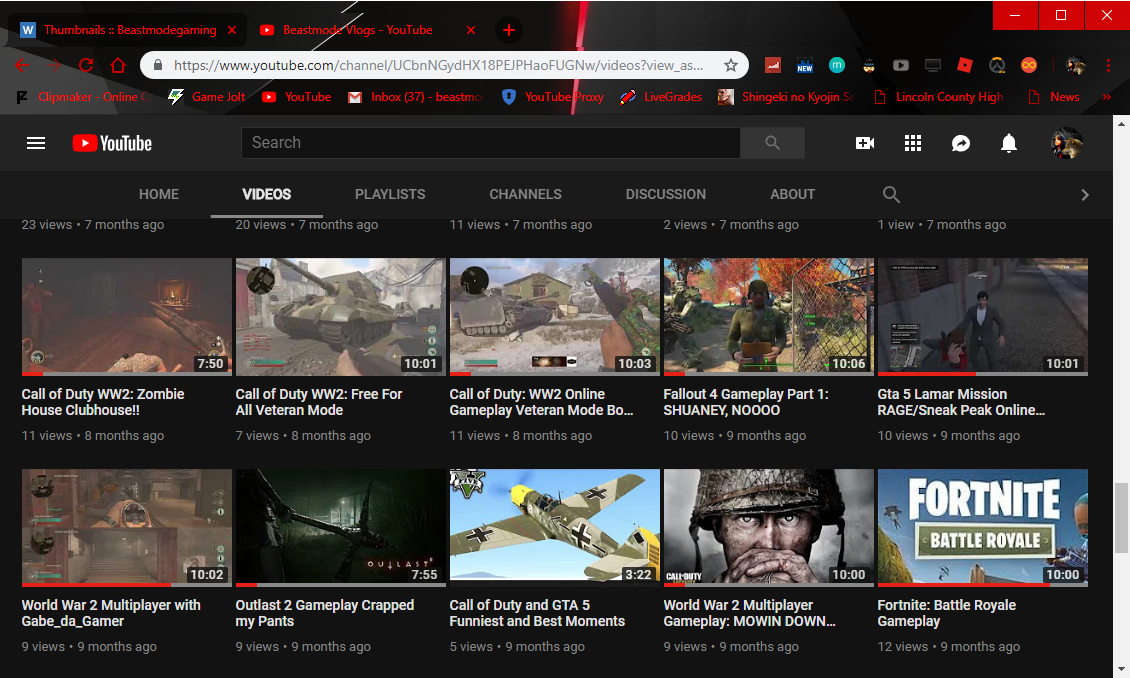Open the red chart extension icon
This screenshot has width=1130, height=678.
pos(773,66)
